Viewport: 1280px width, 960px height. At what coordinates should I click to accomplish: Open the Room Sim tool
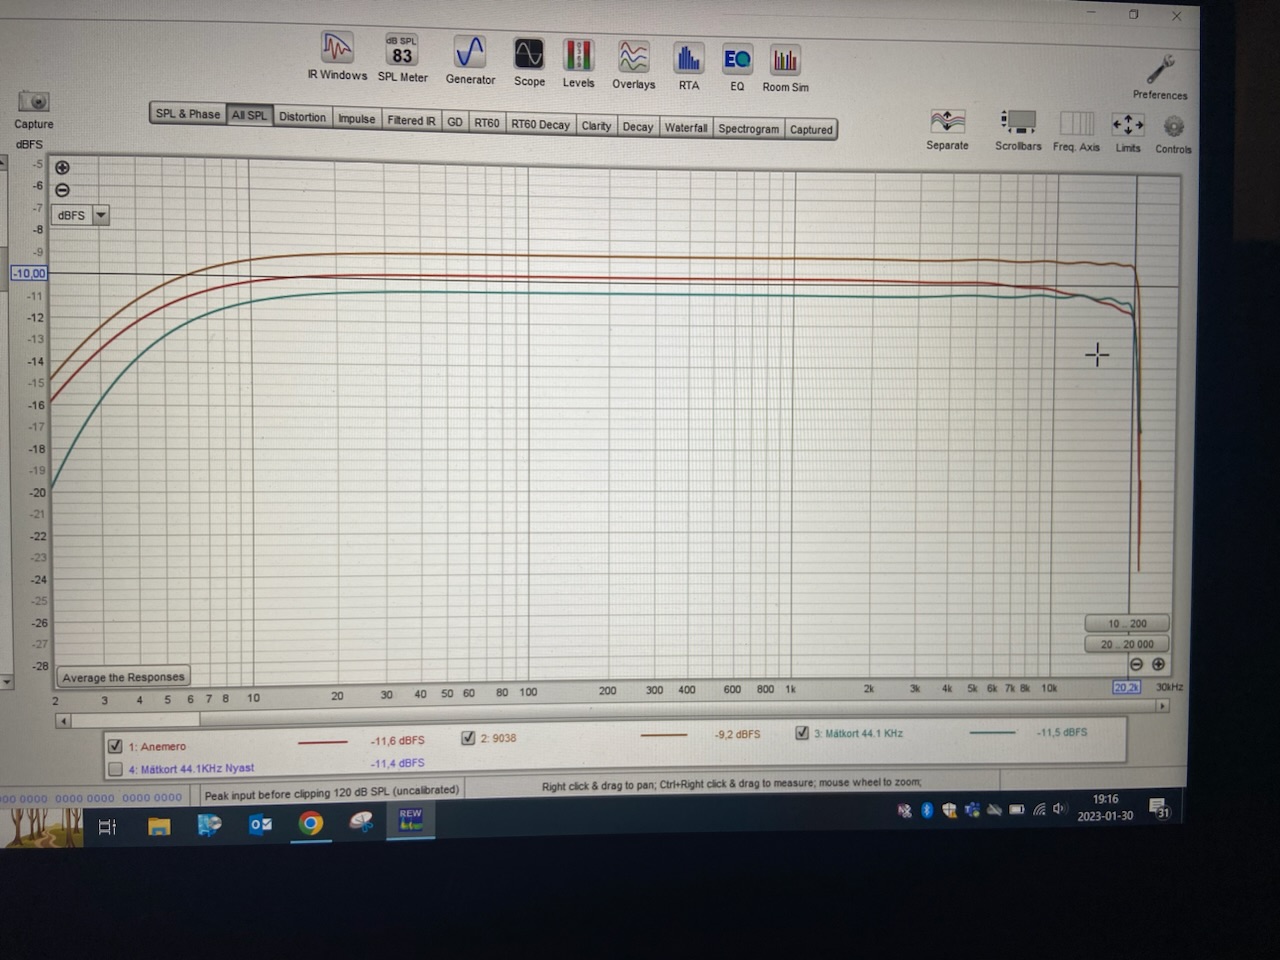[x=785, y=68]
